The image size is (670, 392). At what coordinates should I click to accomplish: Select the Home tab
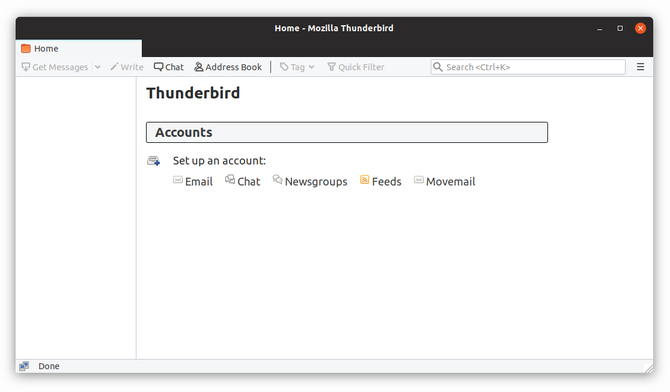point(79,49)
